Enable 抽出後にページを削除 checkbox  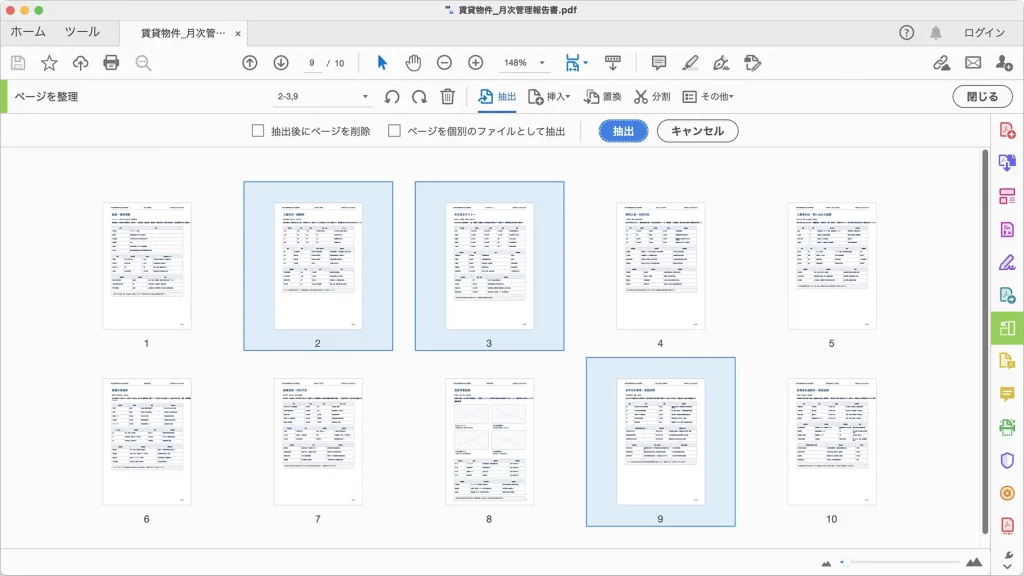click(x=258, y=131)
